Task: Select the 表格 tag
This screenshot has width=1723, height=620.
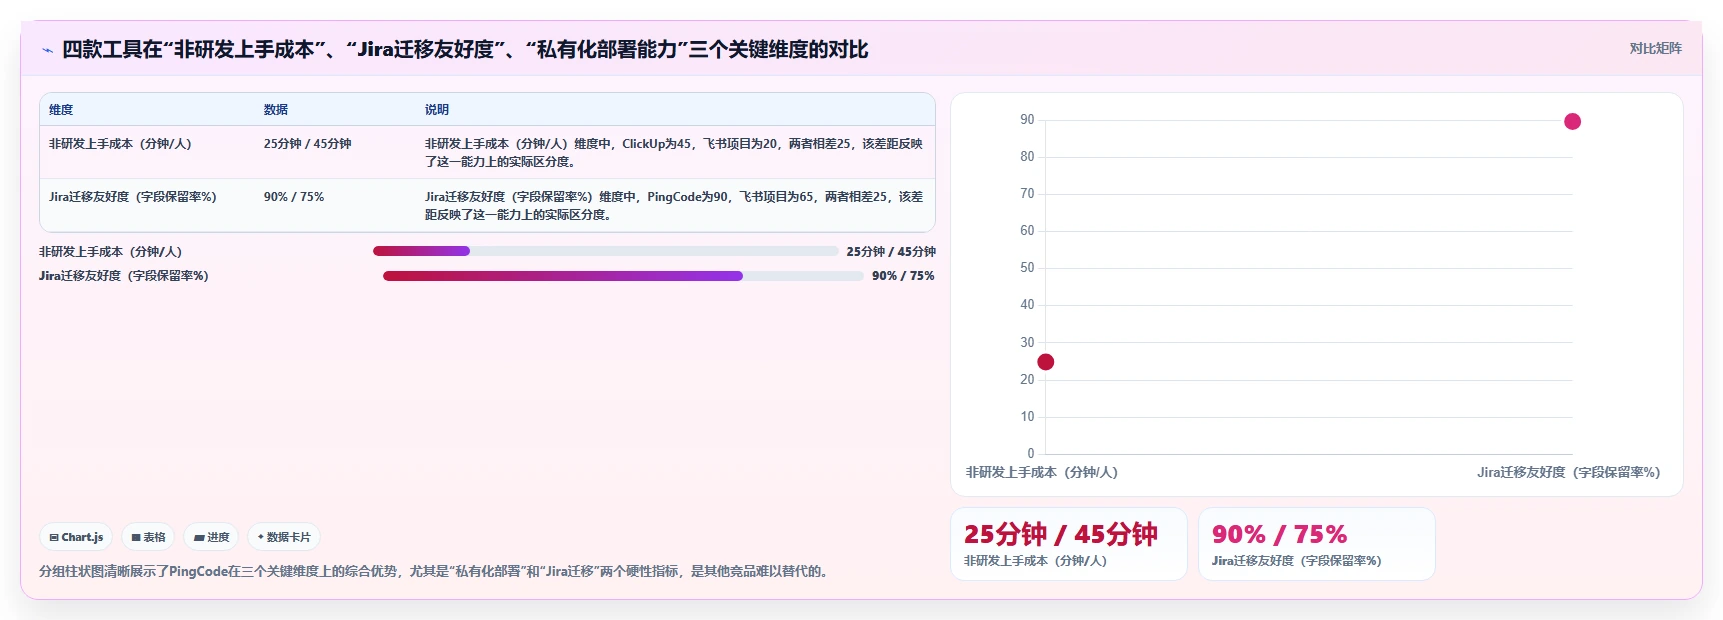Action: coord(148,537)
